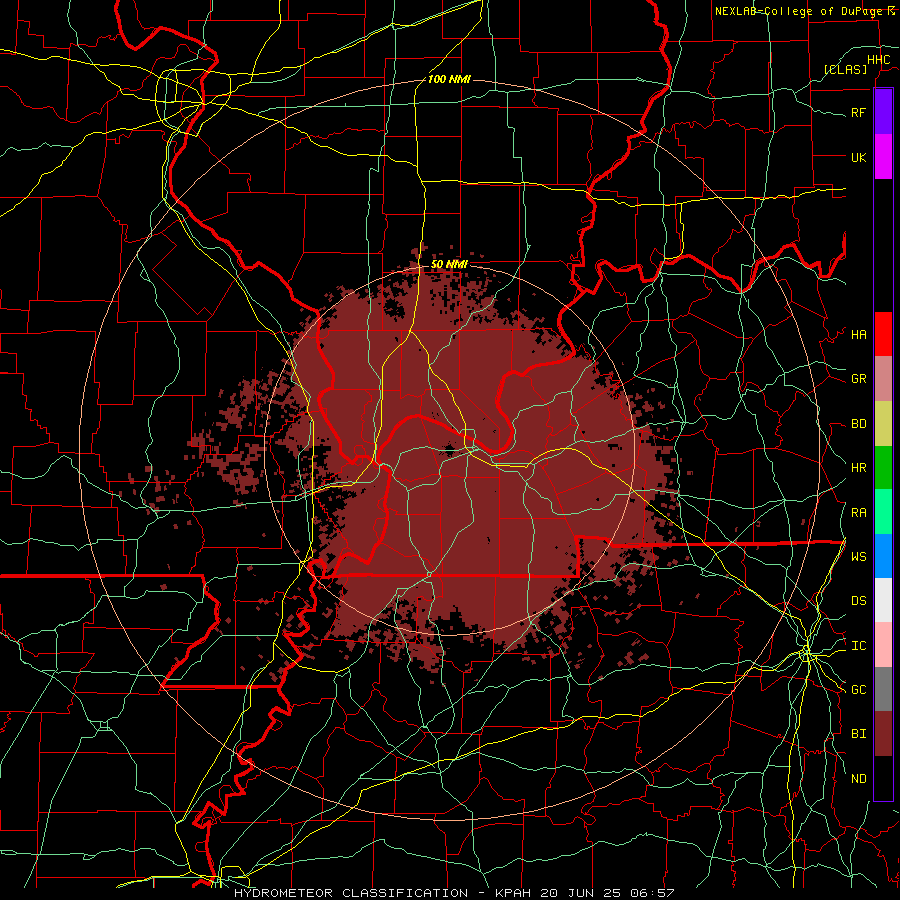Click the HR legend label

858,468
